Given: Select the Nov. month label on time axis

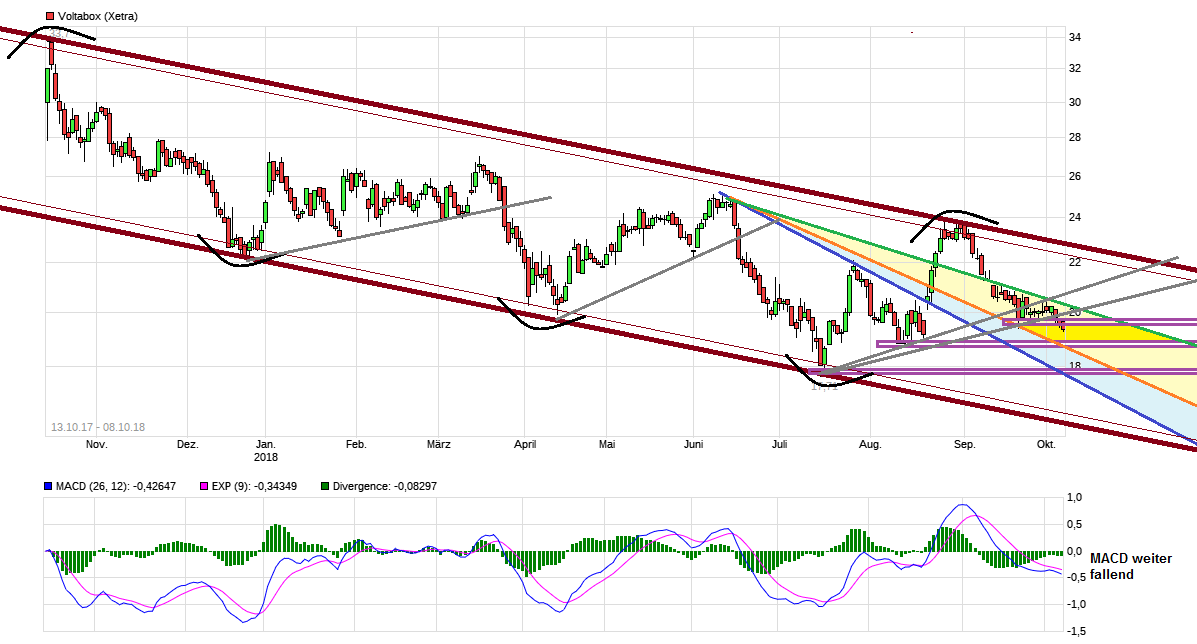Looking at the screenshot, I should [96, 444].
